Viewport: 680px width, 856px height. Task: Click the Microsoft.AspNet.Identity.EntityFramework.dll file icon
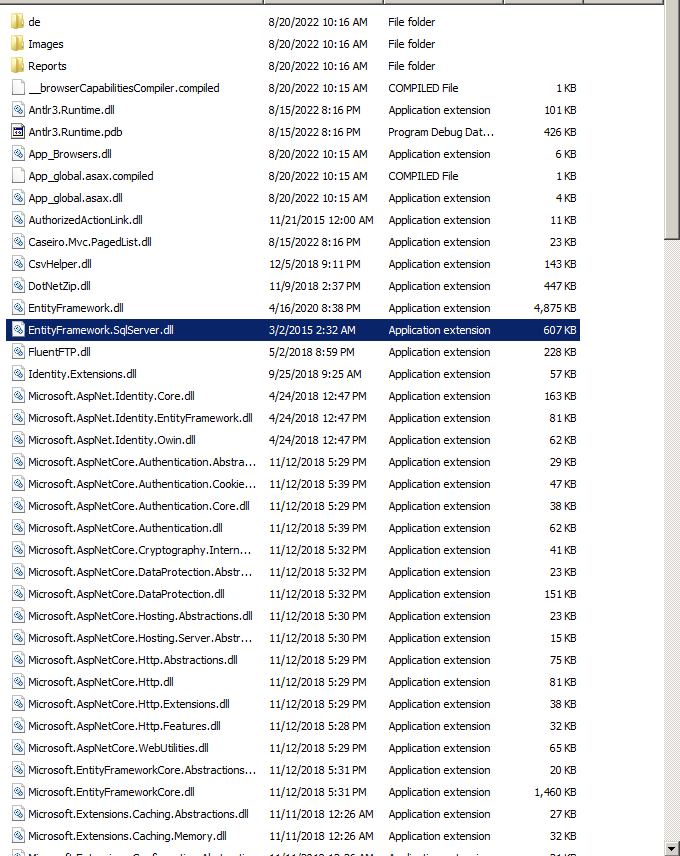(18, 418)
